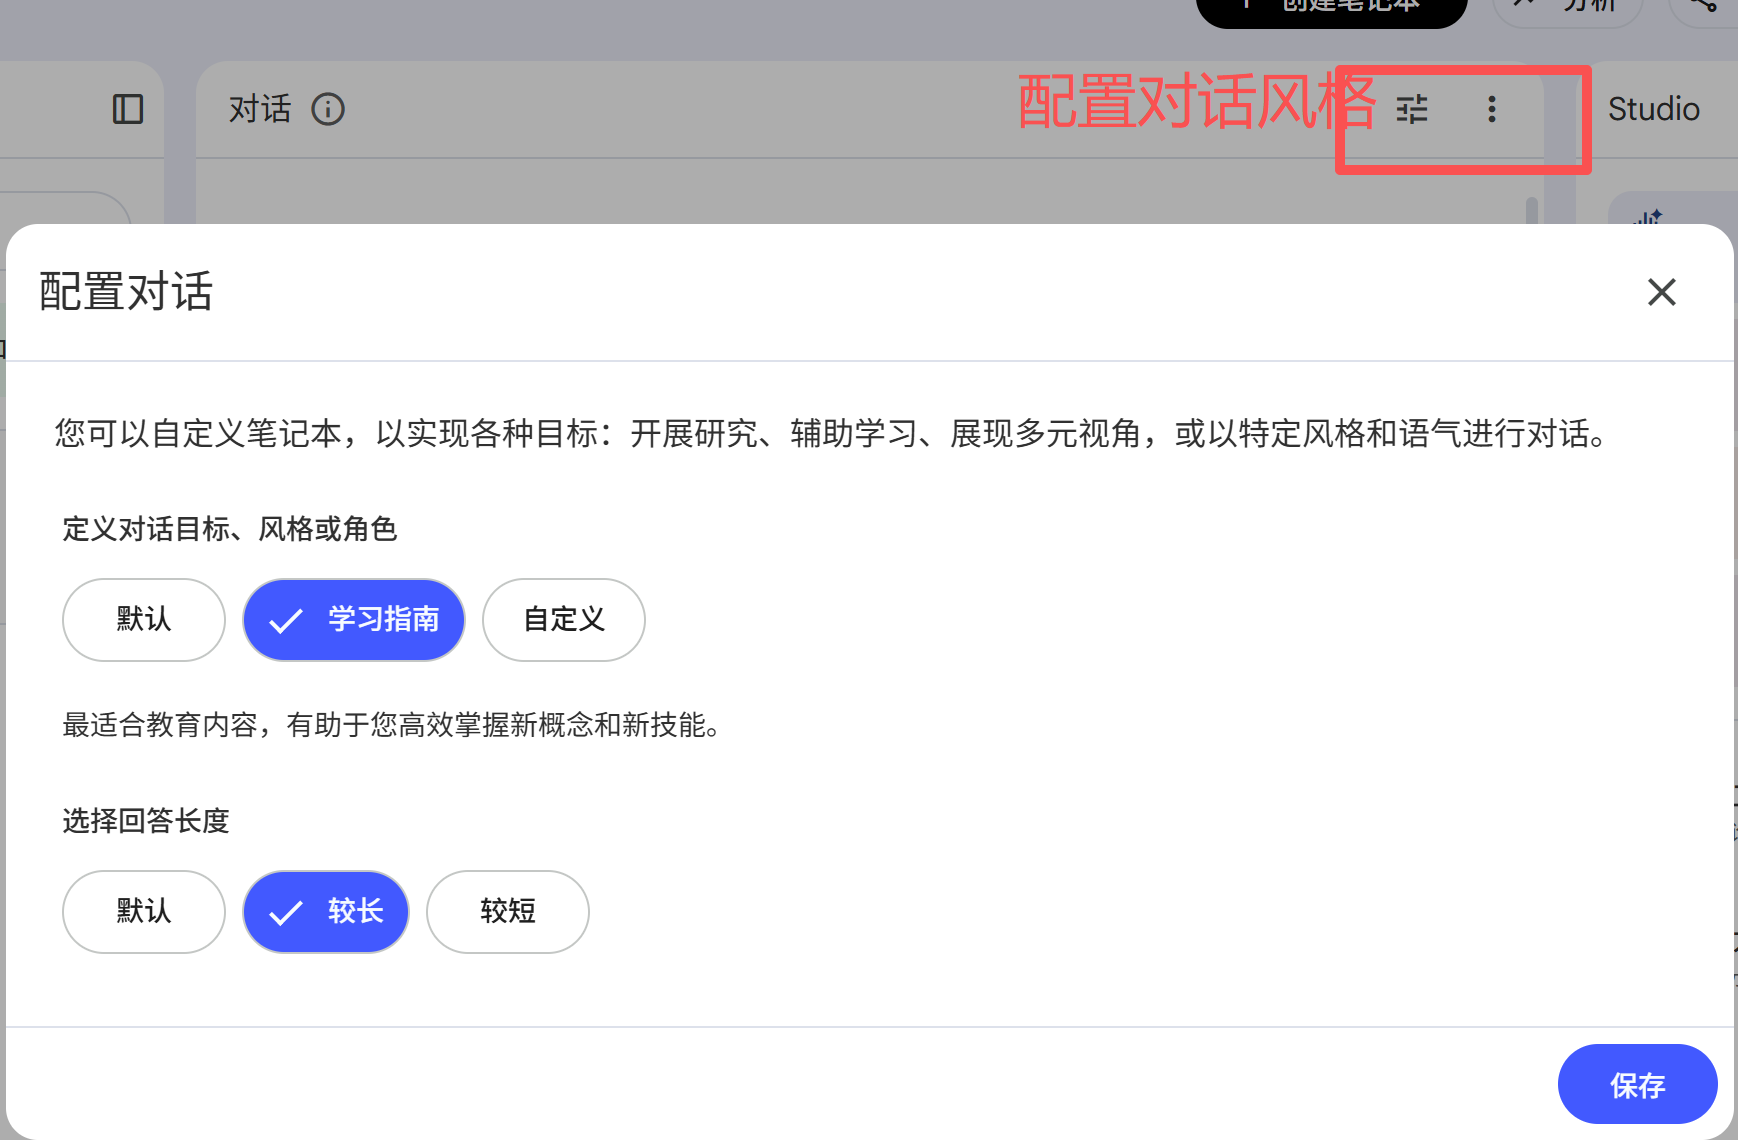The width and height of the screenshot is (1738, 1140).
Task: Collapse the left panel with sidebar icon
Action: point(127,109)
